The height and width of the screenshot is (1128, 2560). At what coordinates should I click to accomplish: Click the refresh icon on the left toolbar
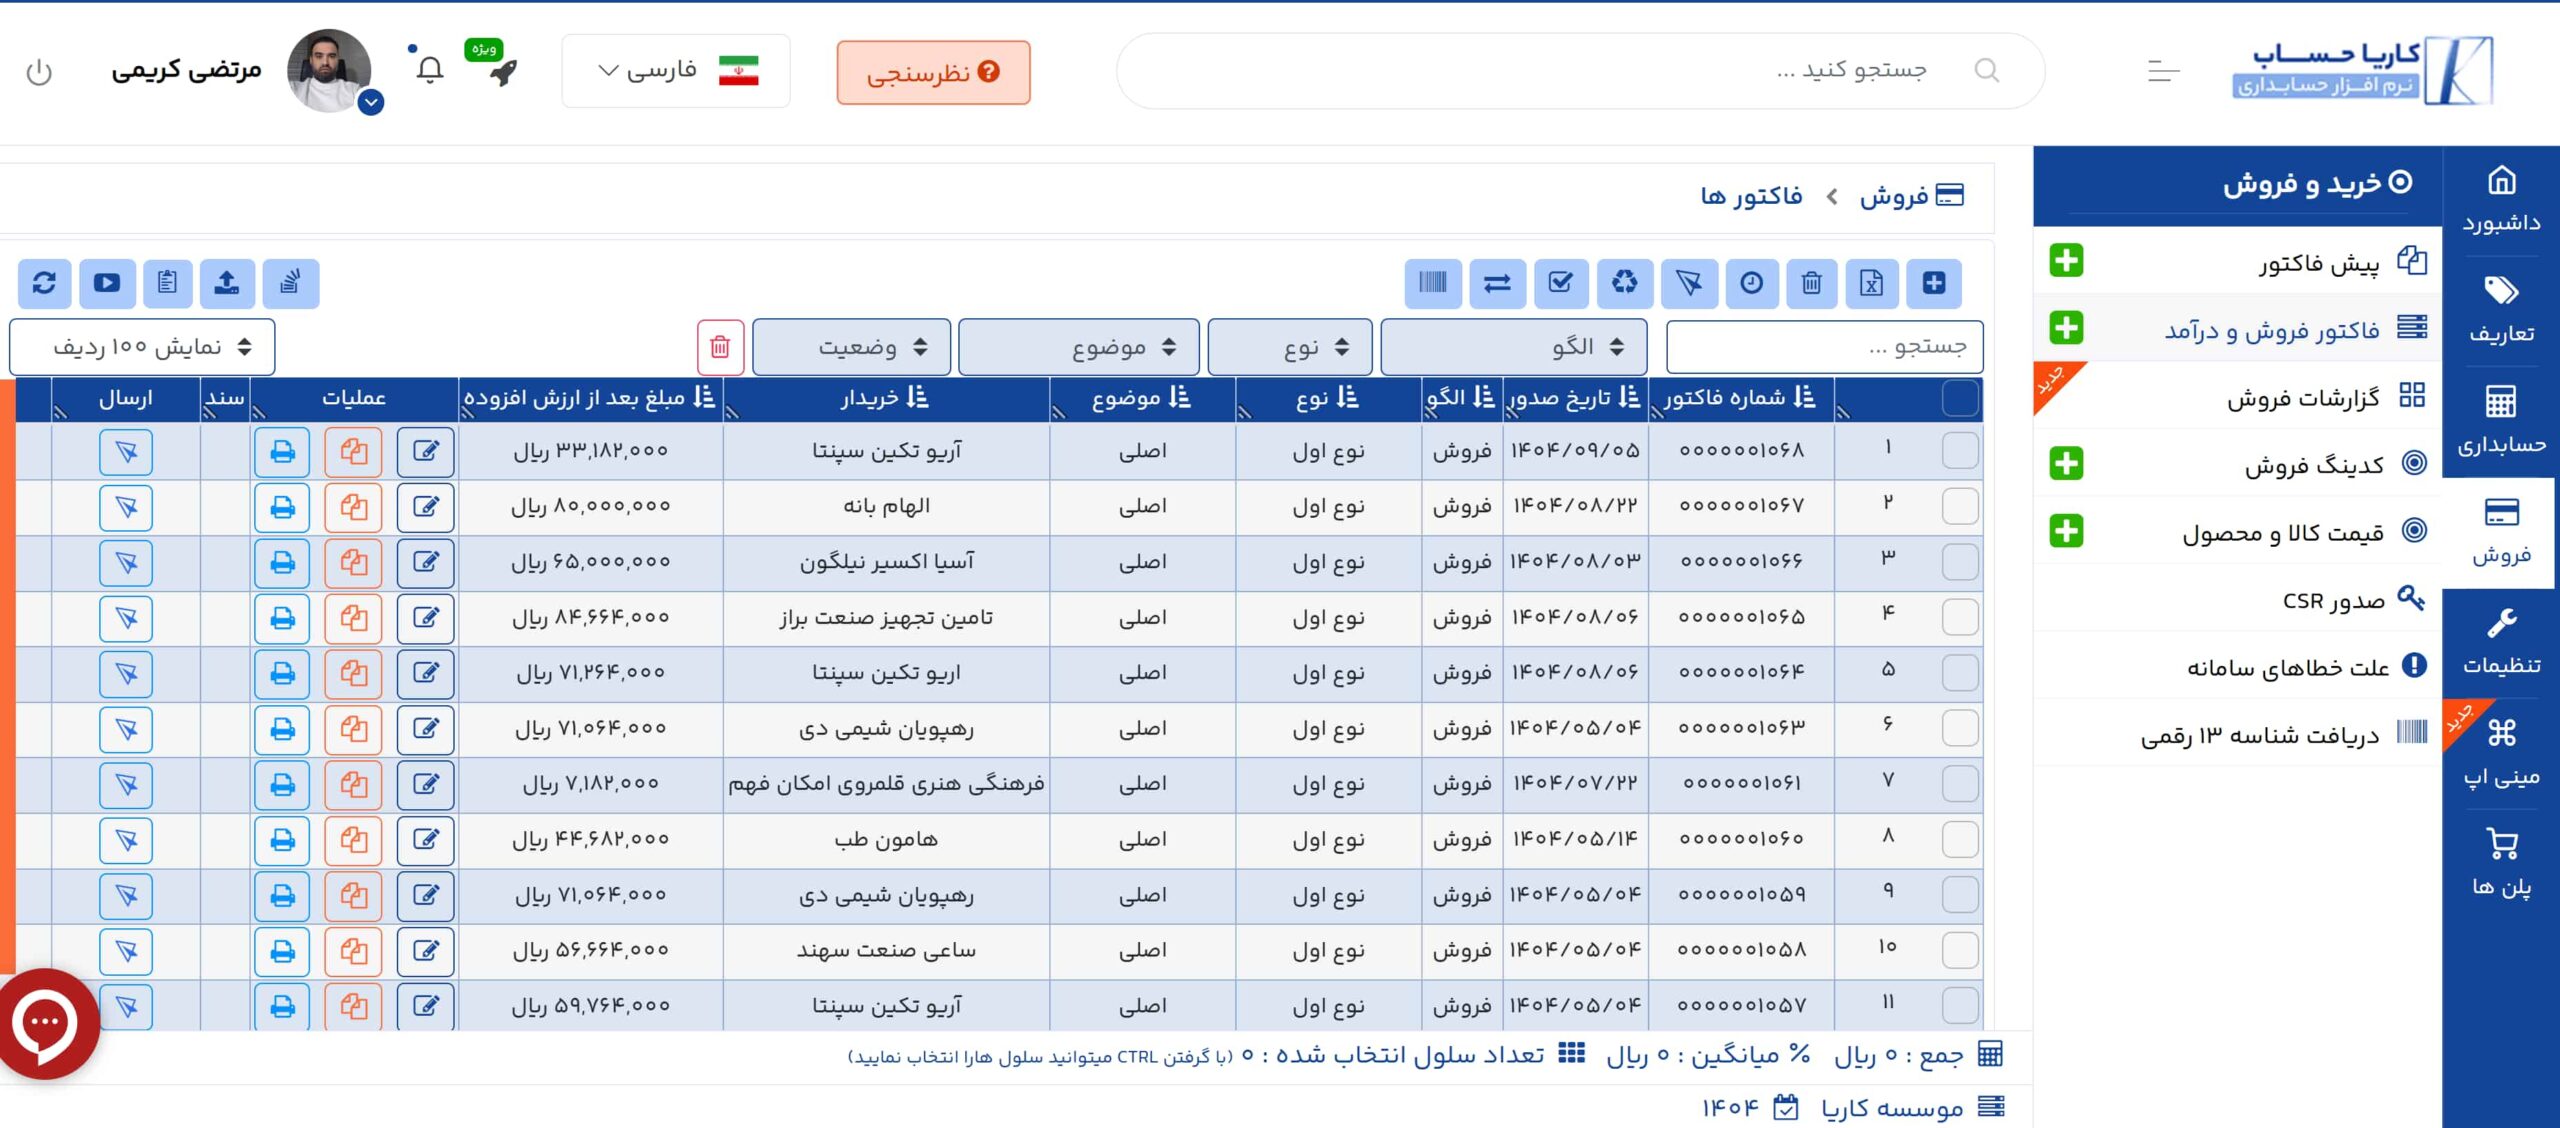[43, 283]
